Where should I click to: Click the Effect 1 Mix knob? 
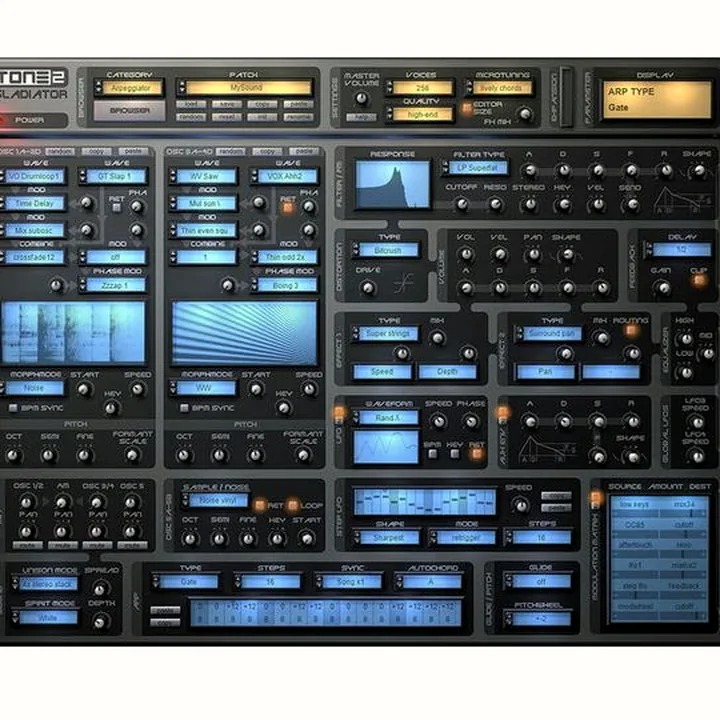438,338
